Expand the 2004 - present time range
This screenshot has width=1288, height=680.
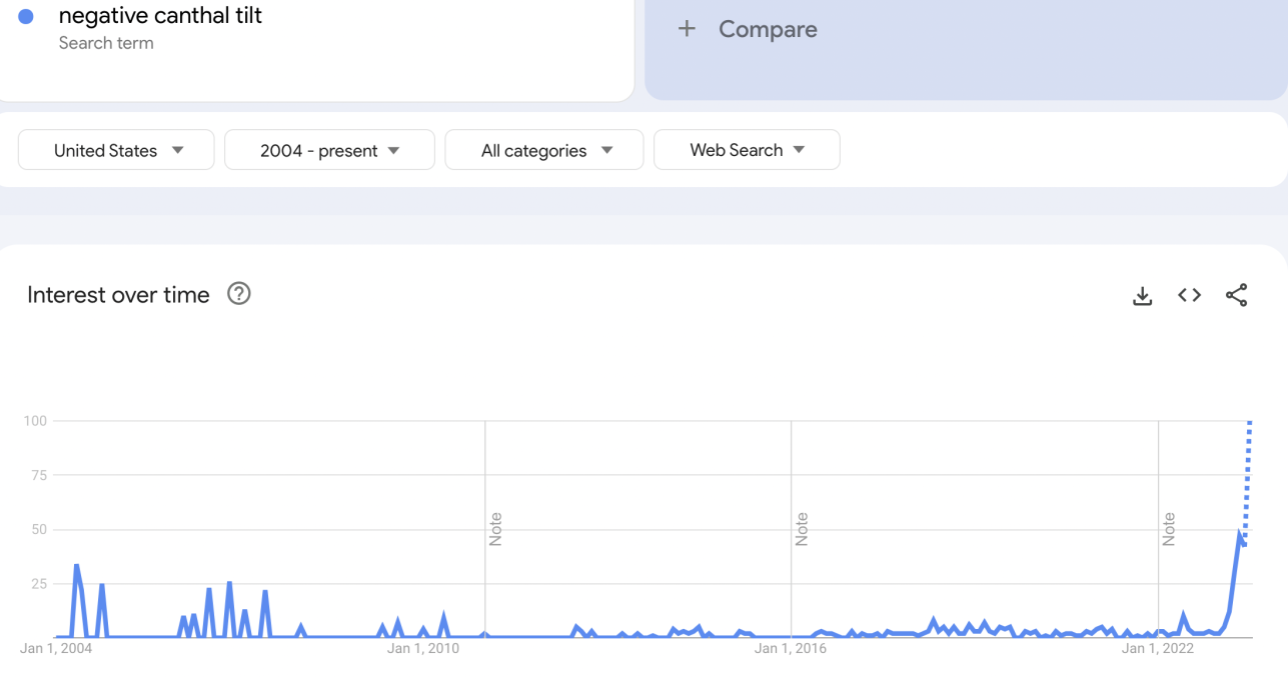coord(330,150)
